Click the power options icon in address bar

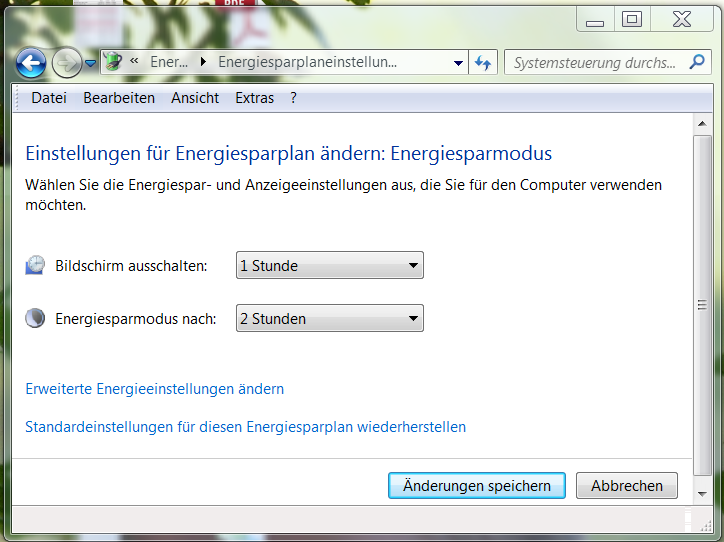click(x=114, y=62)
